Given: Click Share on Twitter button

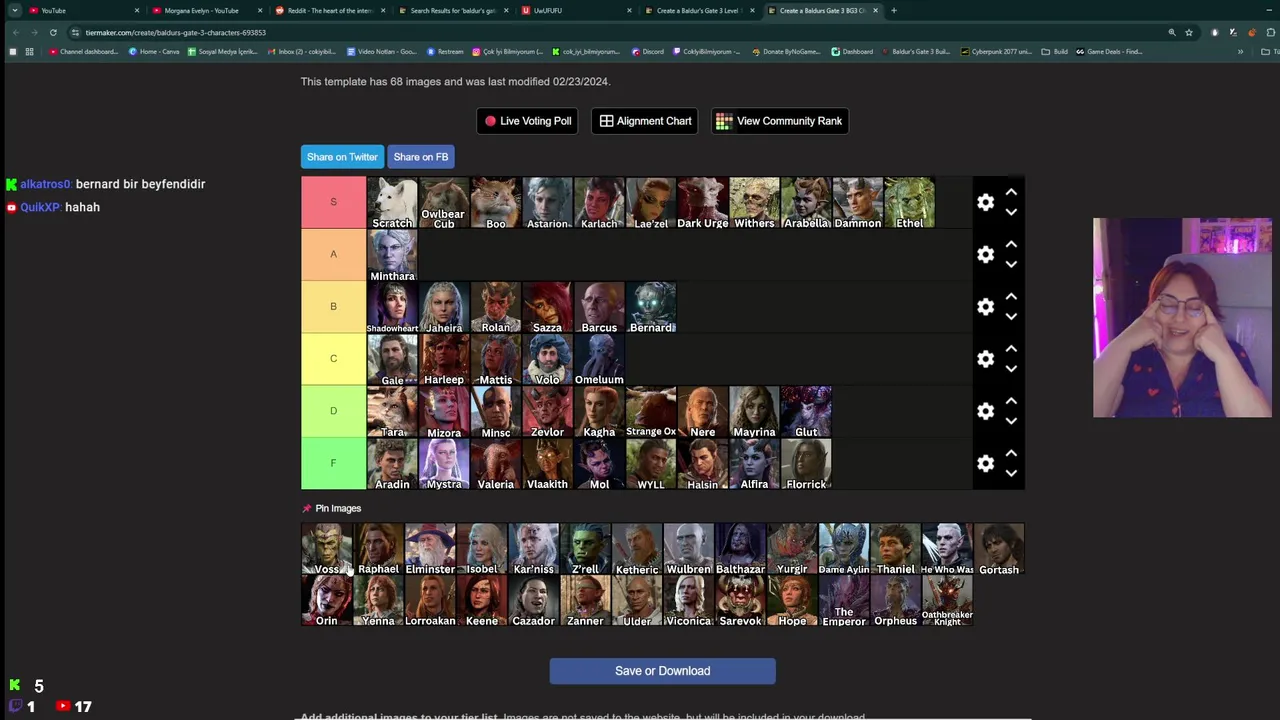Looking at the screenshot, I should pyautogui.click(x=342, y=157).
